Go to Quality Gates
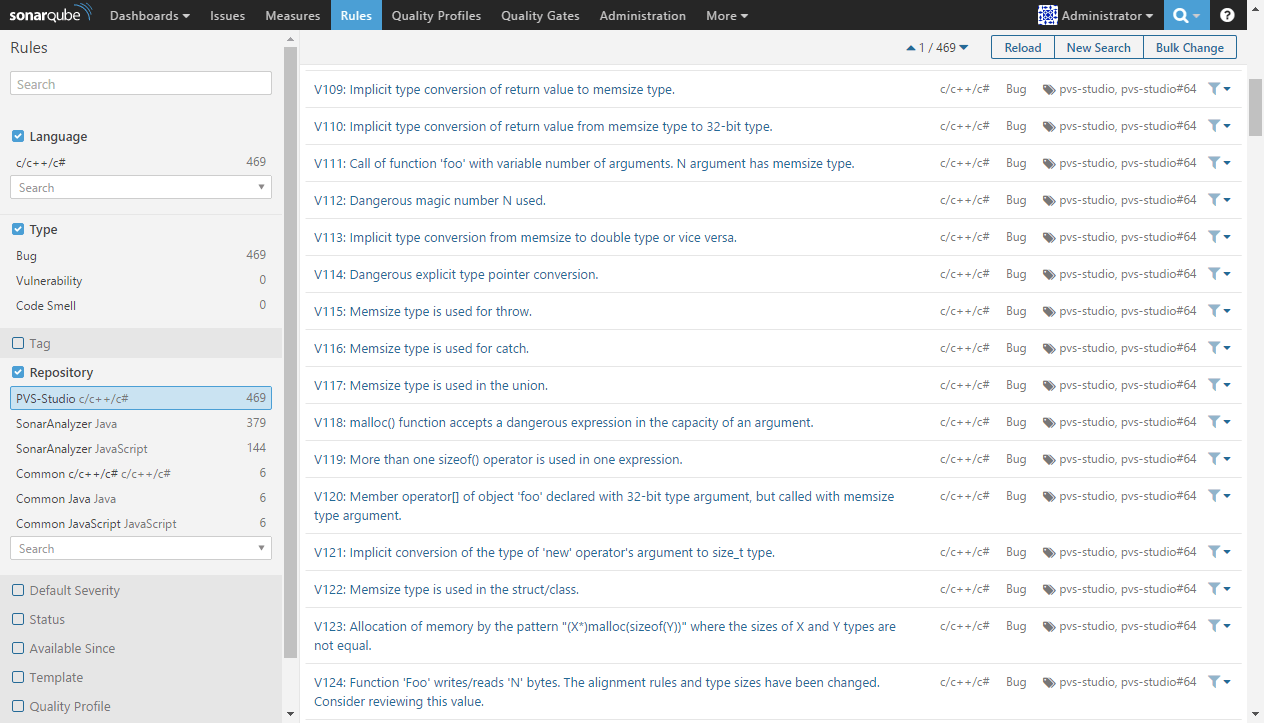Screen dimensions: 1264x723 pyautogui.click(x=540, y=15)
